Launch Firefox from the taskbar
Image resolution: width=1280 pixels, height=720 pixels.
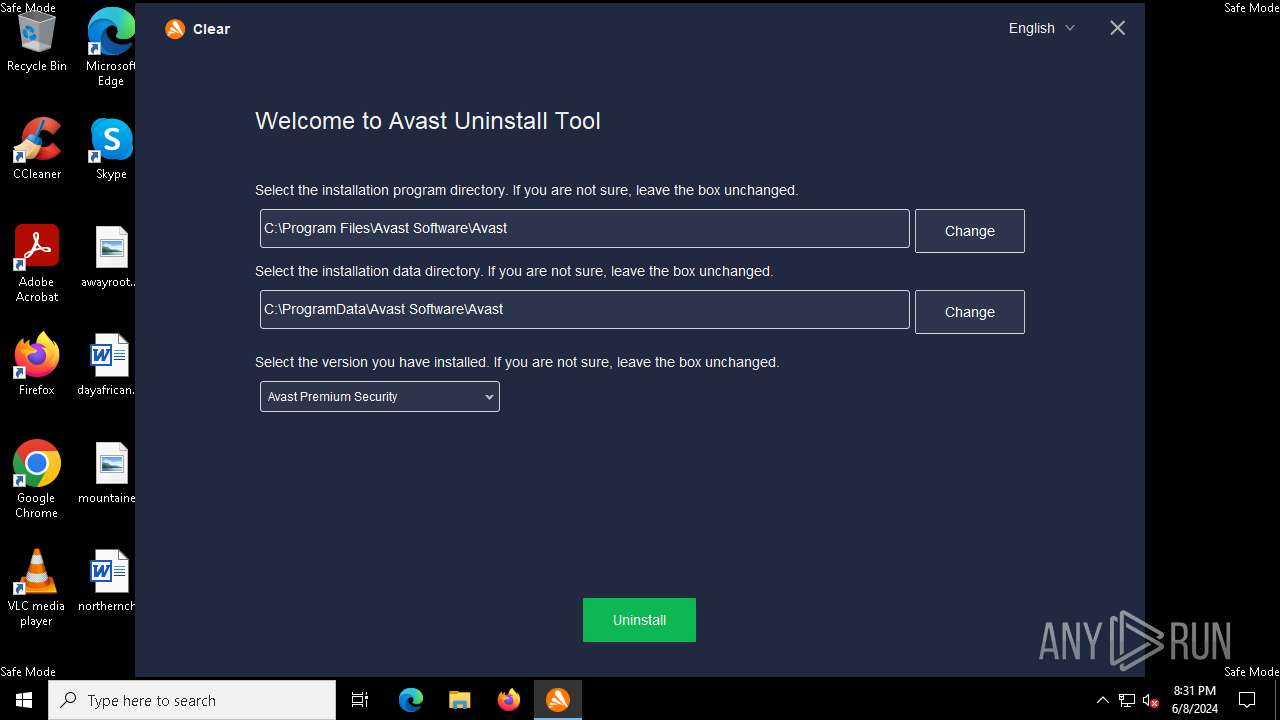(x=509, y=700)
